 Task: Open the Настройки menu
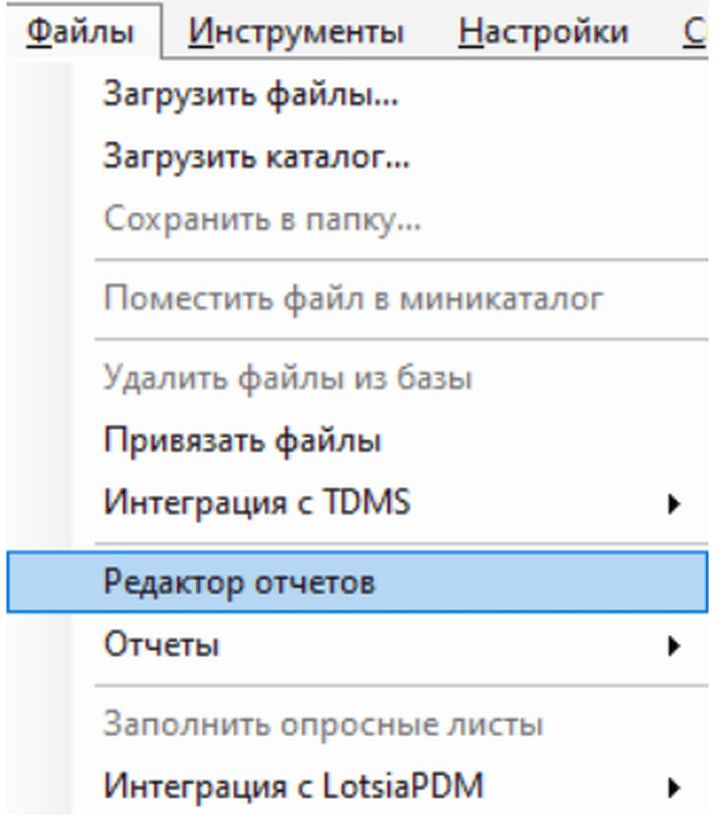tap(543, 32)
